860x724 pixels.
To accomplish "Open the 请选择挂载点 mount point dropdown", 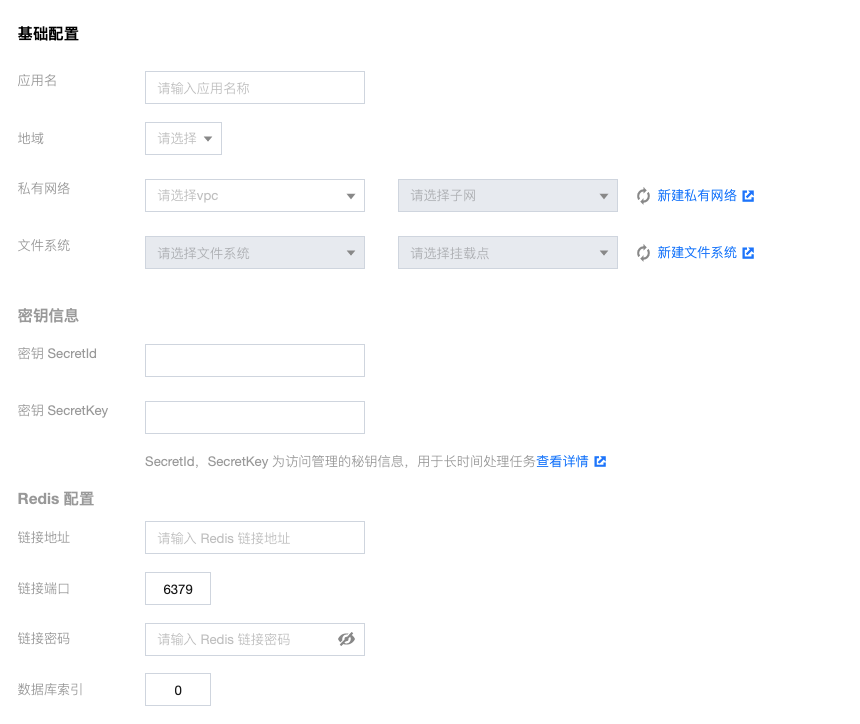I will (x=507, y=252).
